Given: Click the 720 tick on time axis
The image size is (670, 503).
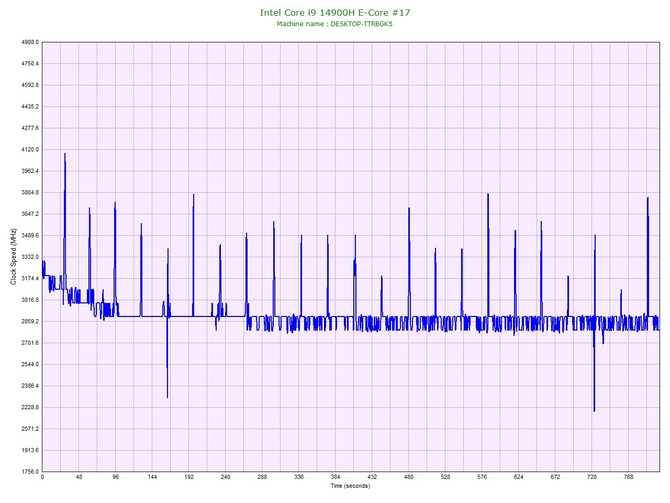Looking at the screenshot, I should 592,477.
